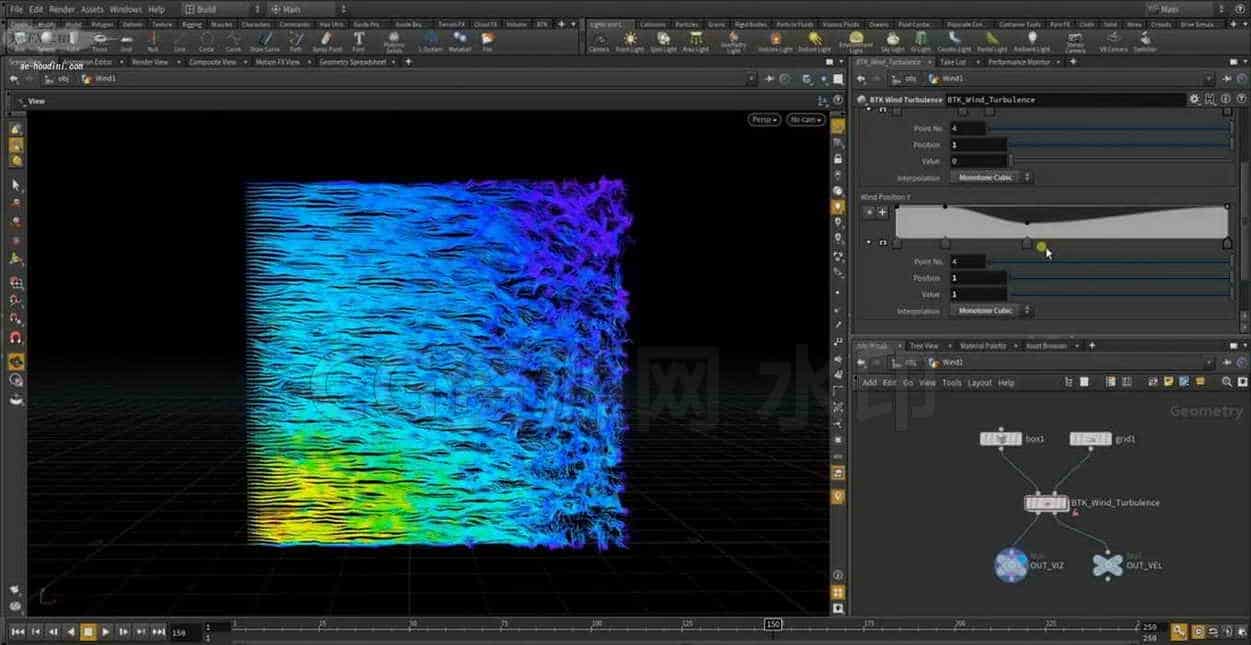Click the lower ramp Value input field
Viewport: 1251px width, 645px height.
[978, 294]
